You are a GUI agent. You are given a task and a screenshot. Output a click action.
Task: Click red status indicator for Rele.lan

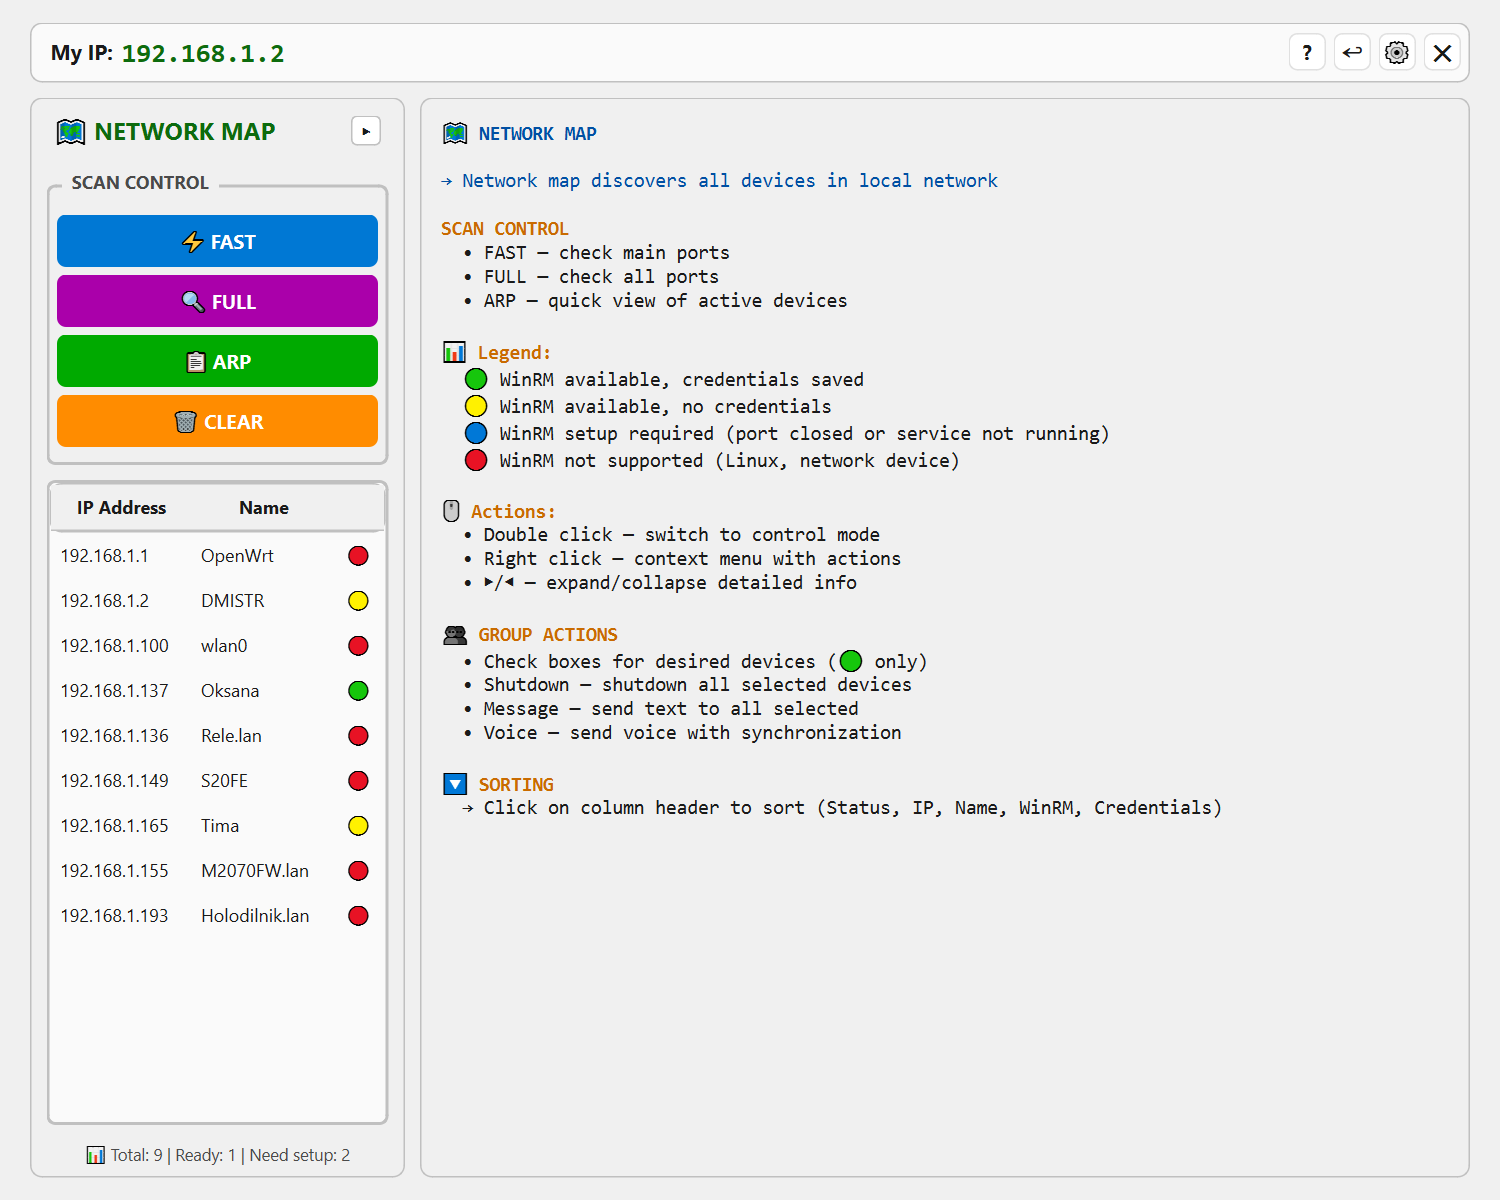pyautogui.click(x=358, y=736)
